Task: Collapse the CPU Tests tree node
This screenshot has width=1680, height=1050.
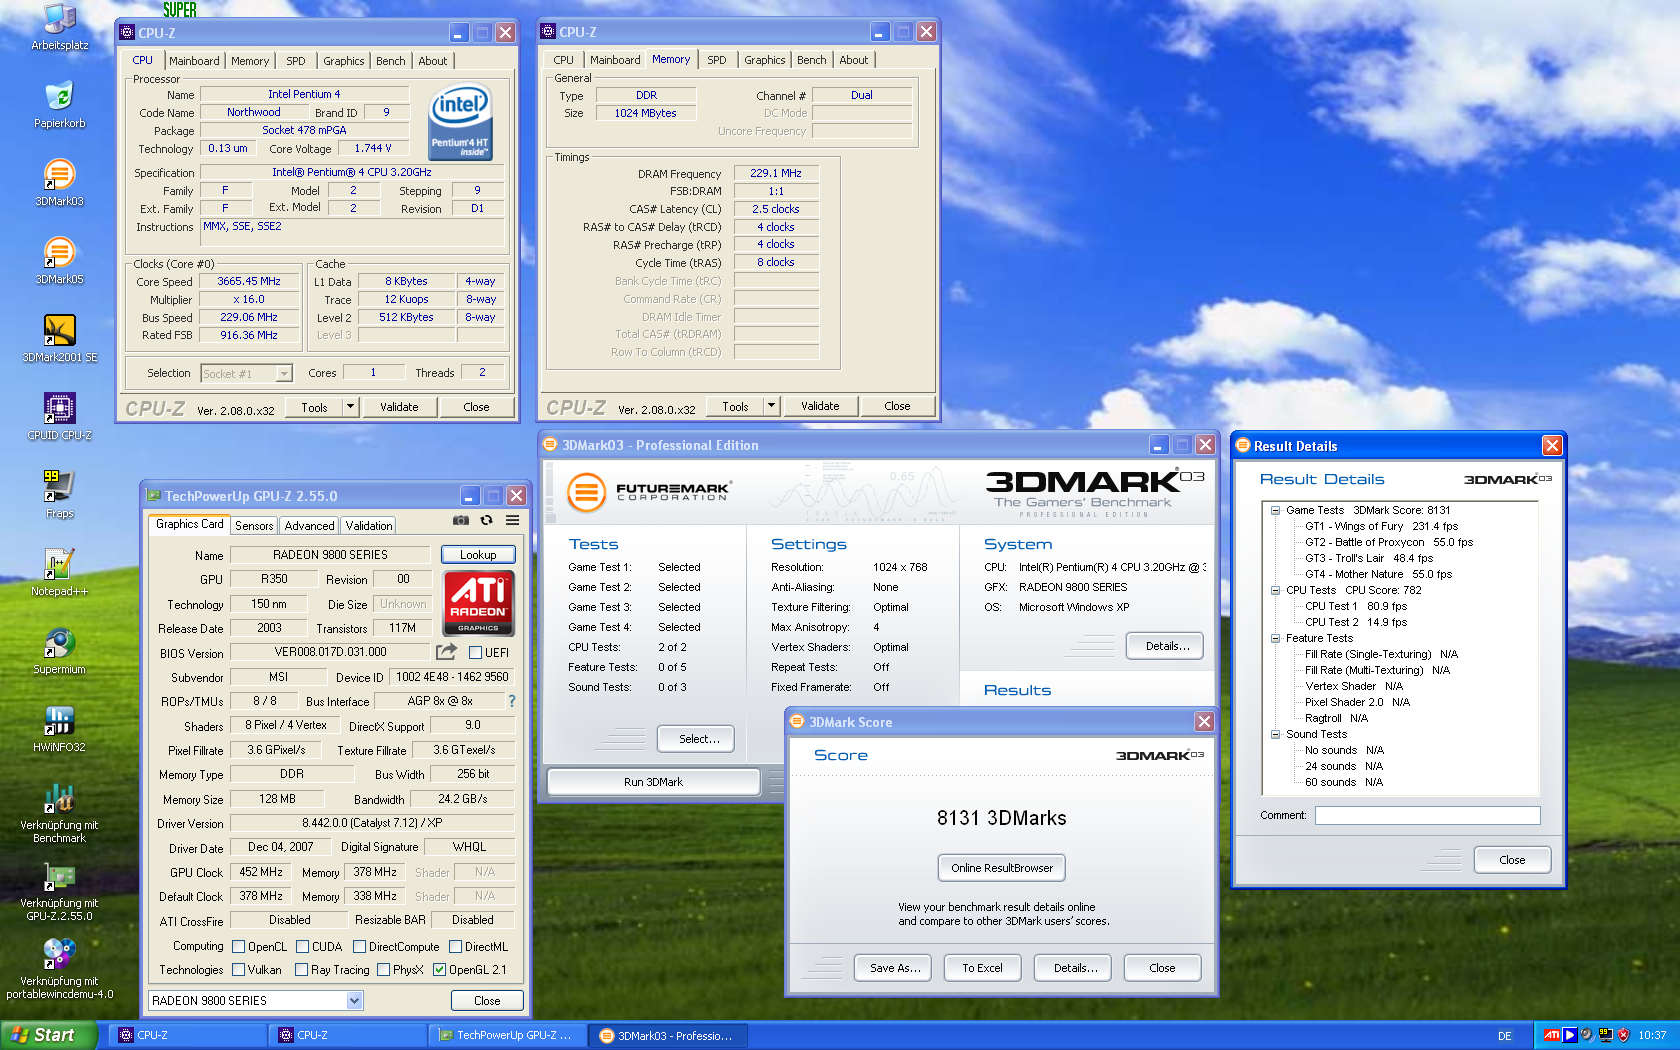Action: click(x=1275, y=590)
